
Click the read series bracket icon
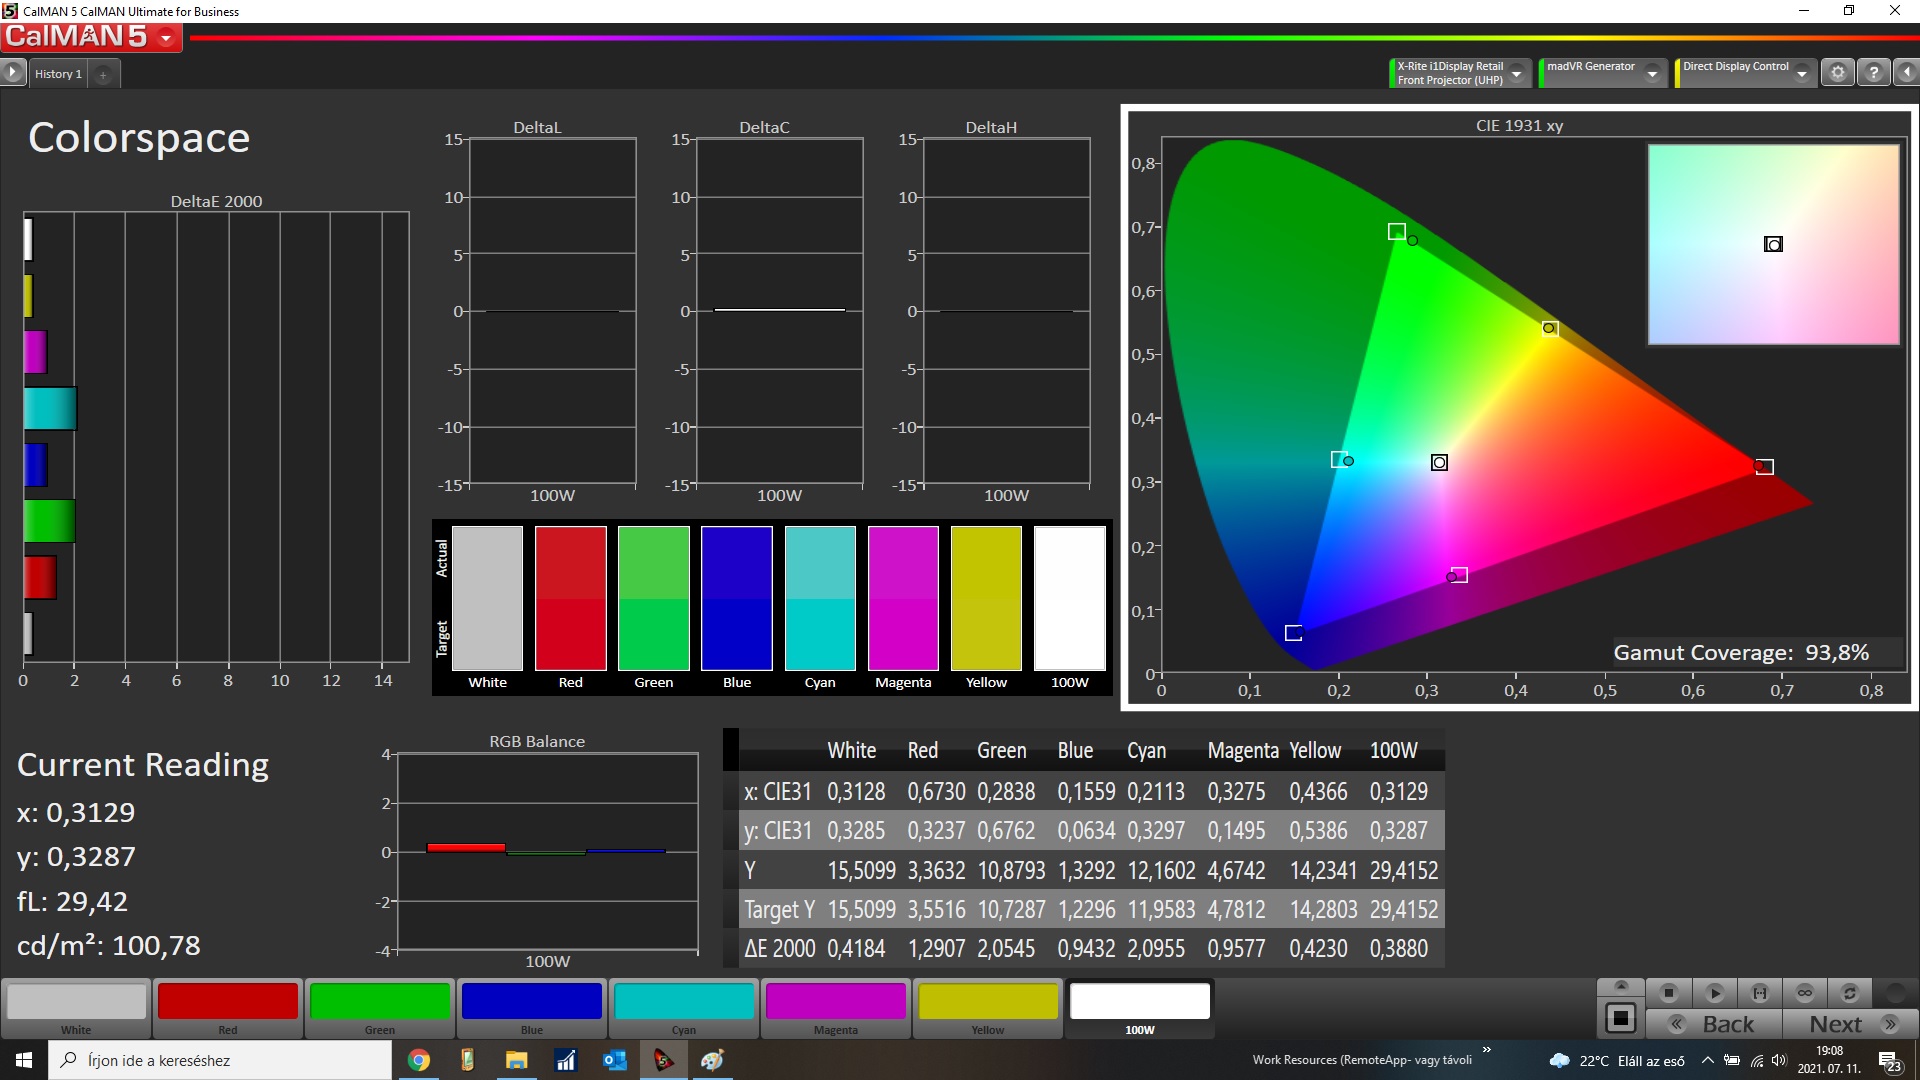point(1760,993)
